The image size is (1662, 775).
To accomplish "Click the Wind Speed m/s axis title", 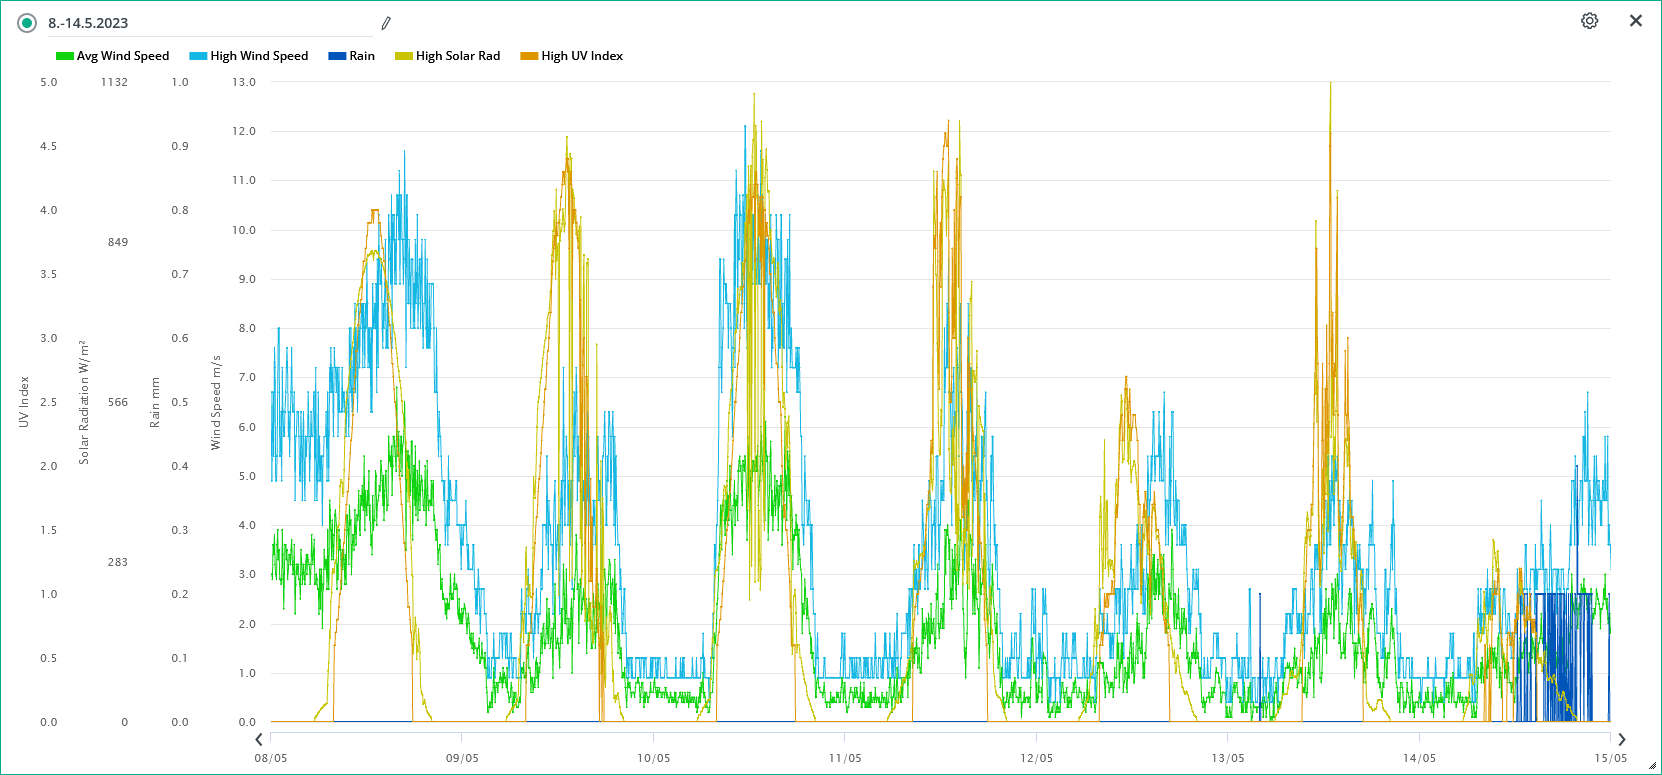I will [215, 402].
